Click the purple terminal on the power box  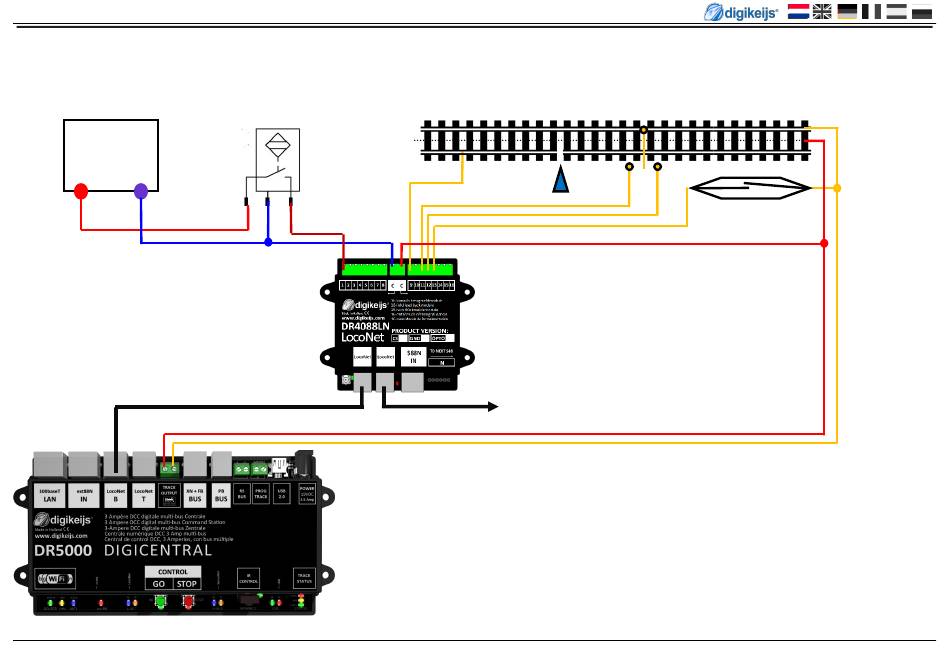tap(141, 190)
